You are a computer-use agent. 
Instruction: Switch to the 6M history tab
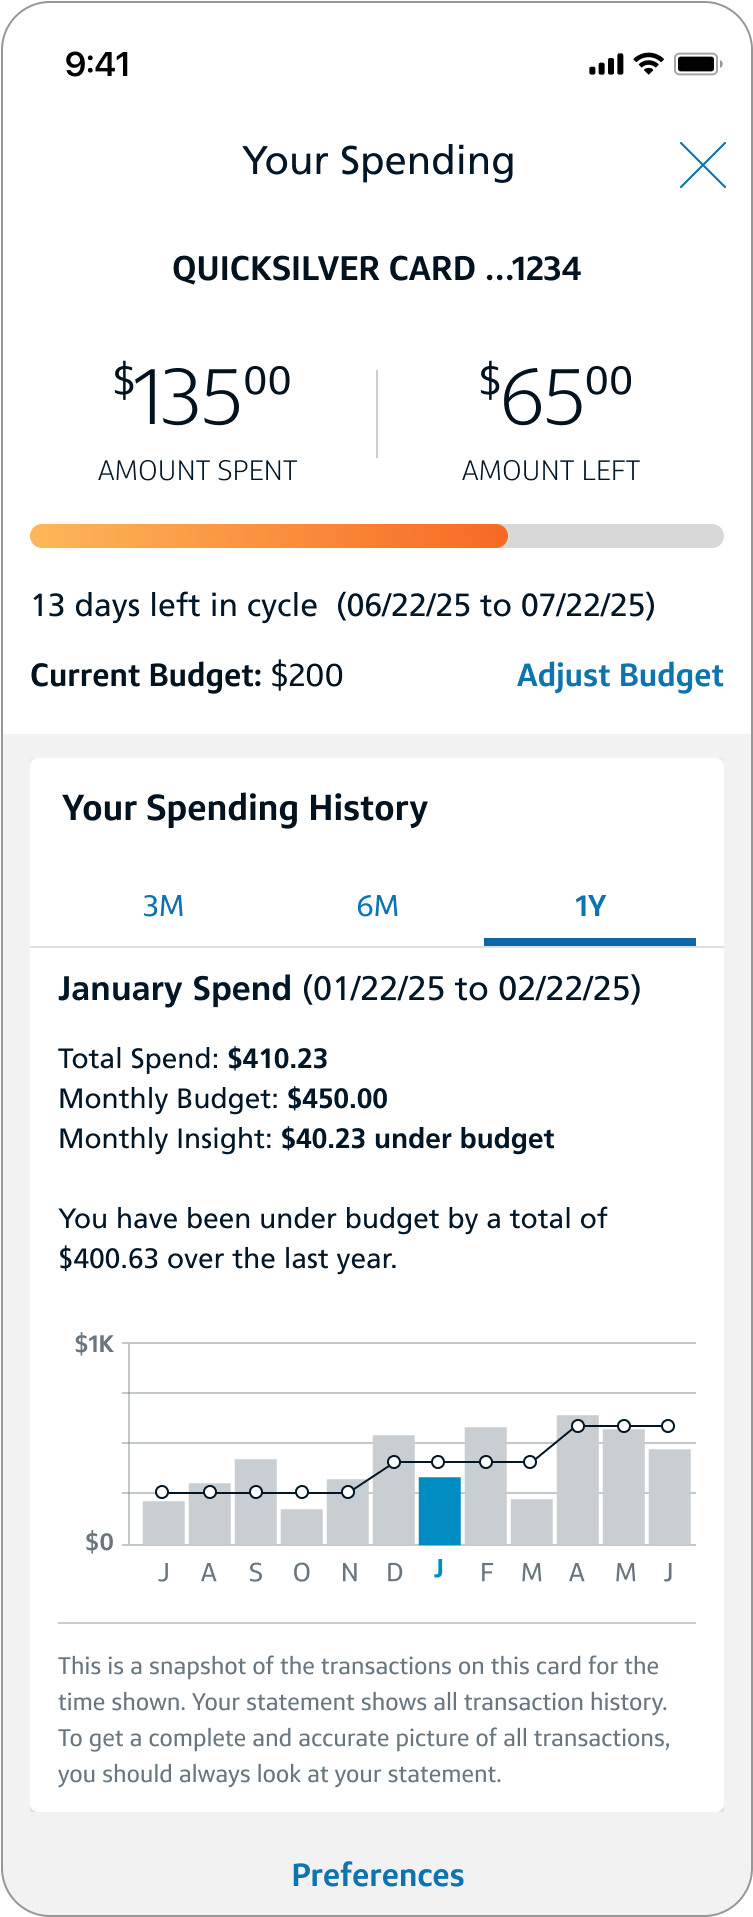tap(377, 906)
